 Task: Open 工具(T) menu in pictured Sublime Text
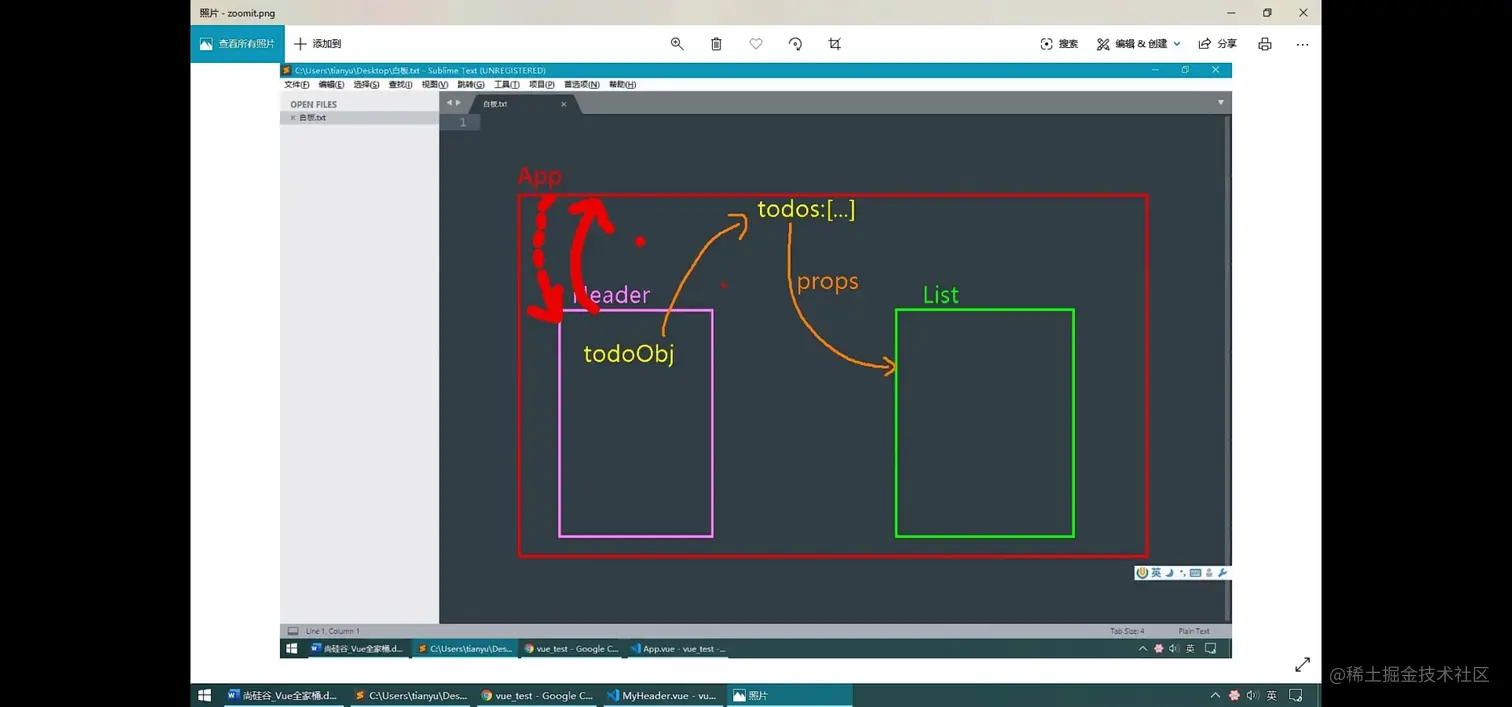pyautogui.click(x=507, y=85)
